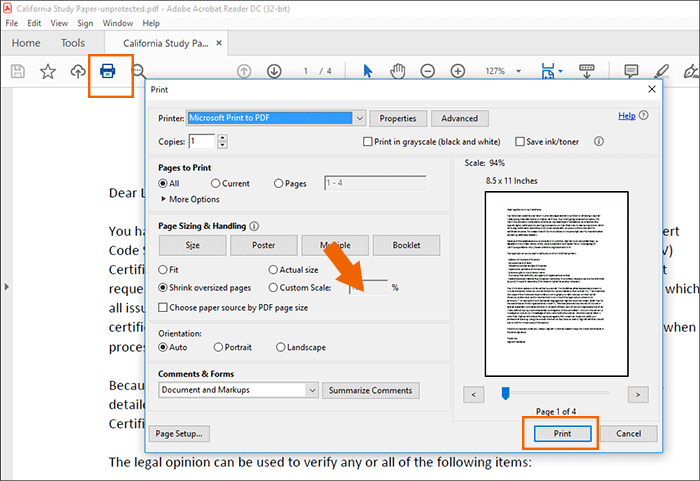The width and height of the screenshot is (700, 481).
Task: Open the View menu
Action: click(59, 23)
